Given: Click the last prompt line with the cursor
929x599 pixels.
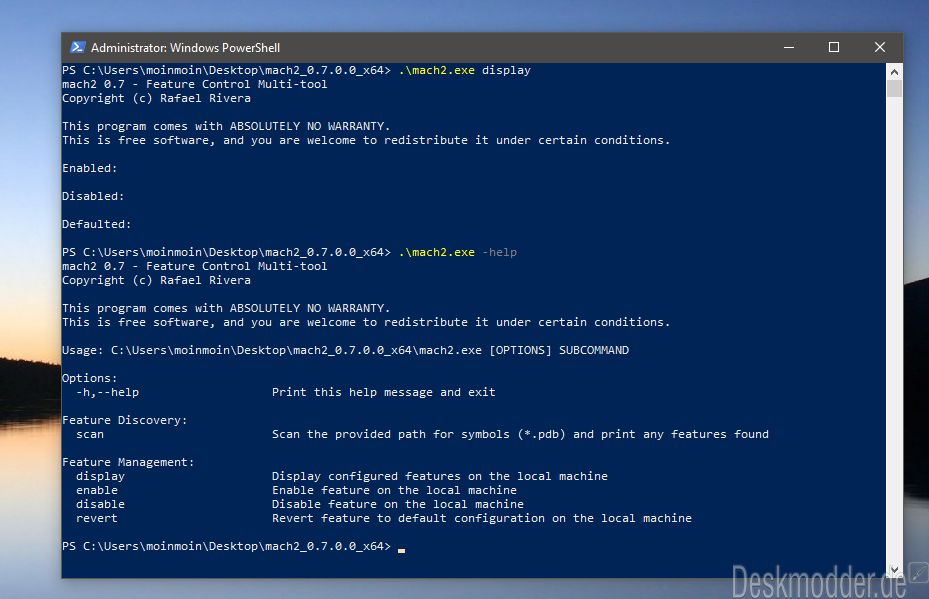Looking at the screenshot, I should click(233, 546).
